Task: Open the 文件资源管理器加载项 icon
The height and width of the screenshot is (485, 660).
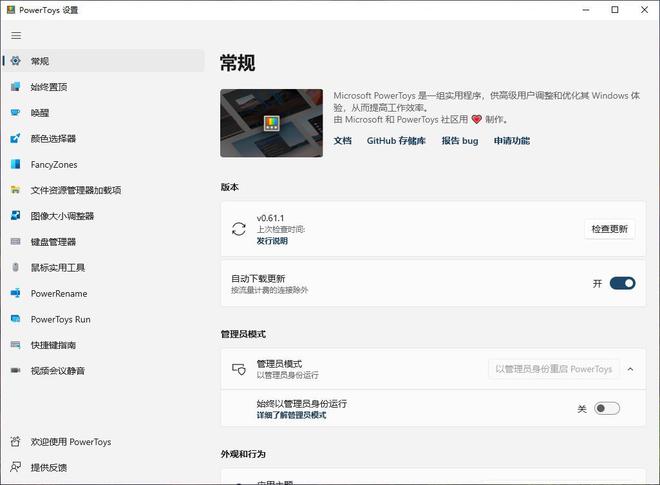Action: 16,190
